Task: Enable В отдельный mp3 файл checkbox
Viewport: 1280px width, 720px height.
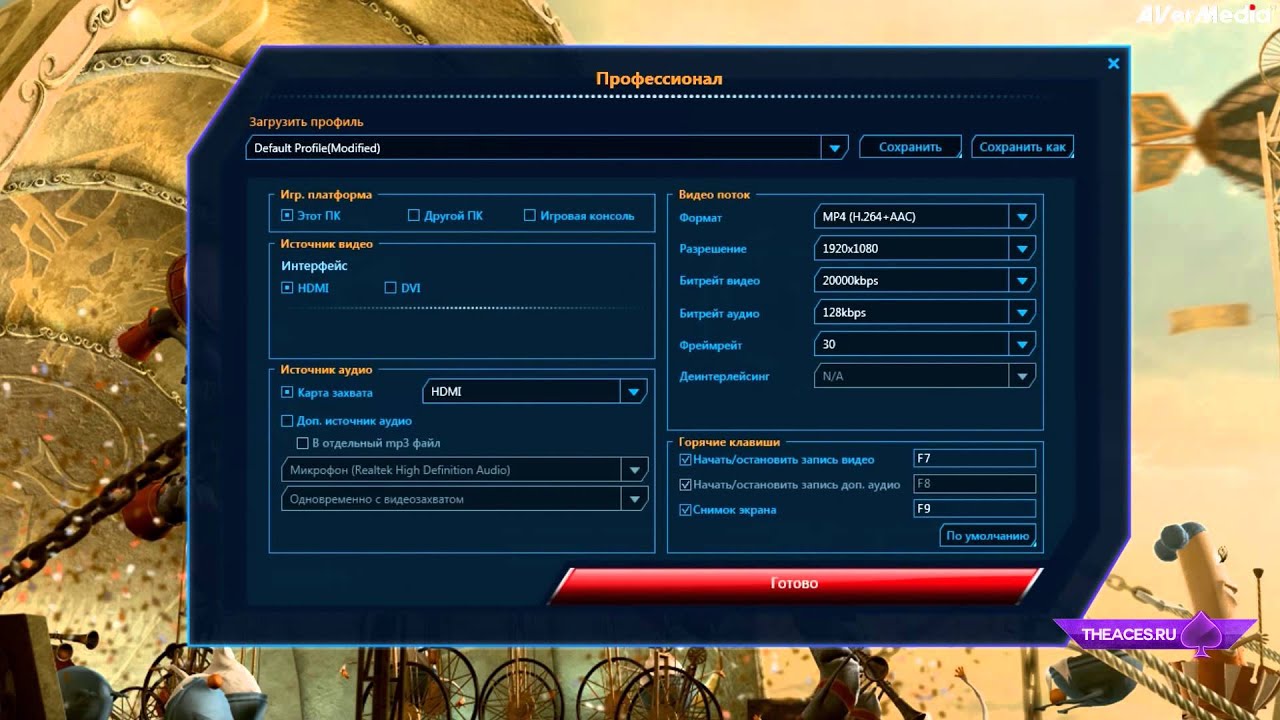Action: coord(302,443)
